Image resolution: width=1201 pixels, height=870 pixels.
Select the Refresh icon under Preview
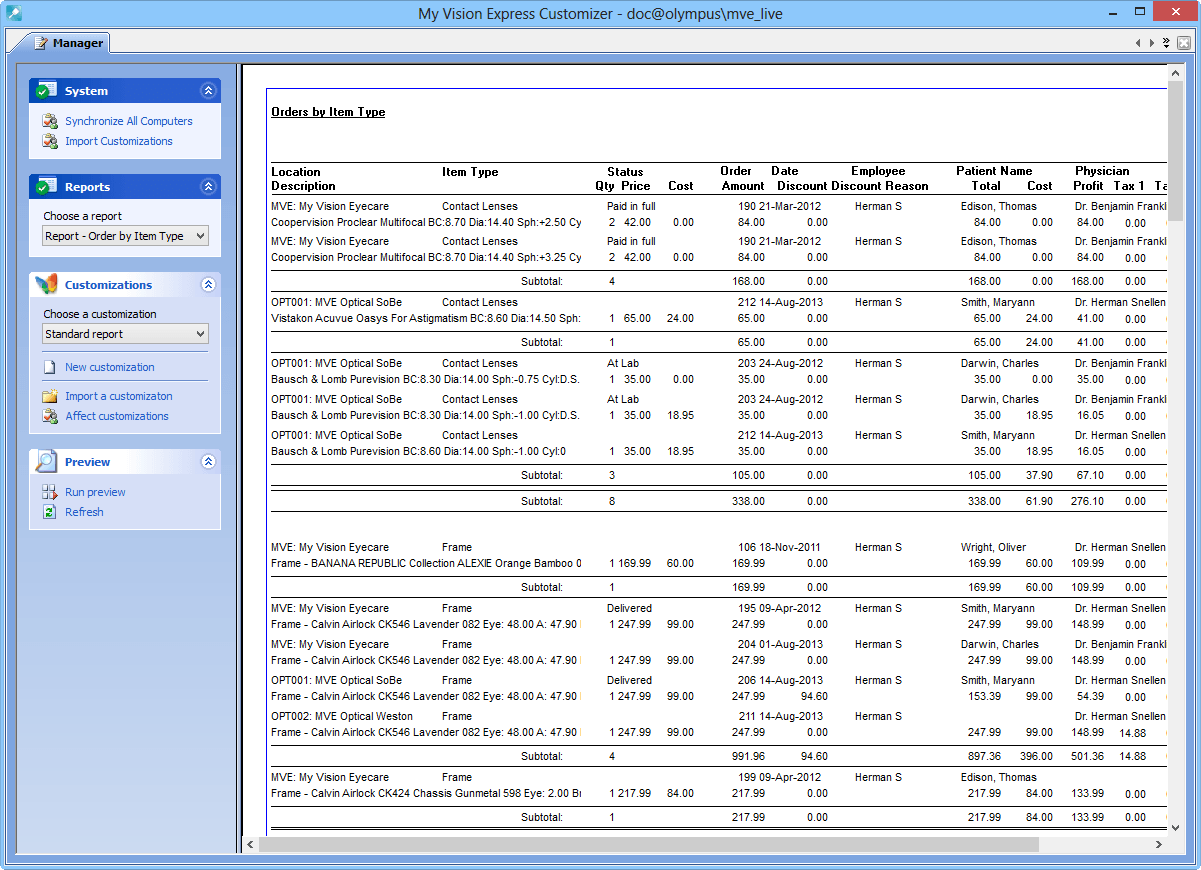tap(47, 512)
